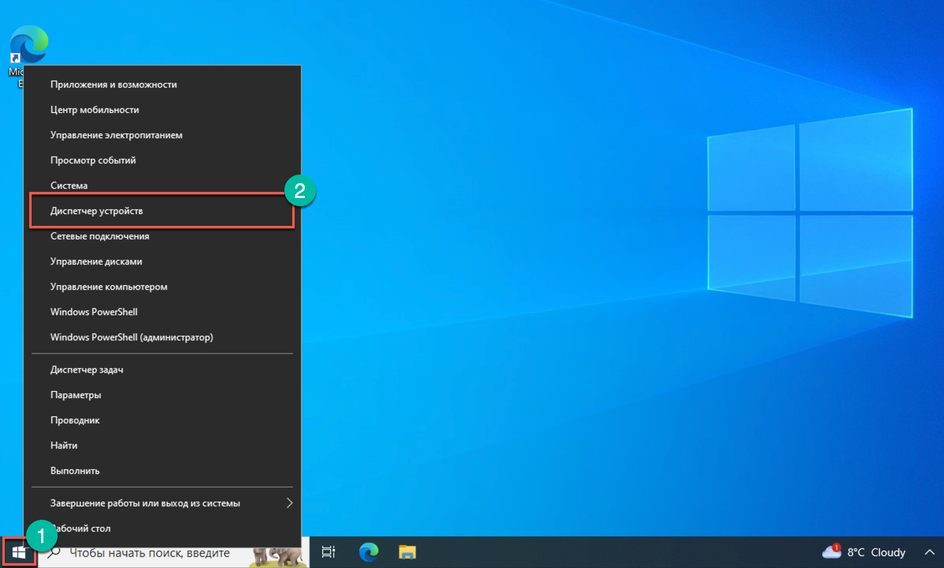Launch Windows PowerShell from the menu

tap(162, 312)
